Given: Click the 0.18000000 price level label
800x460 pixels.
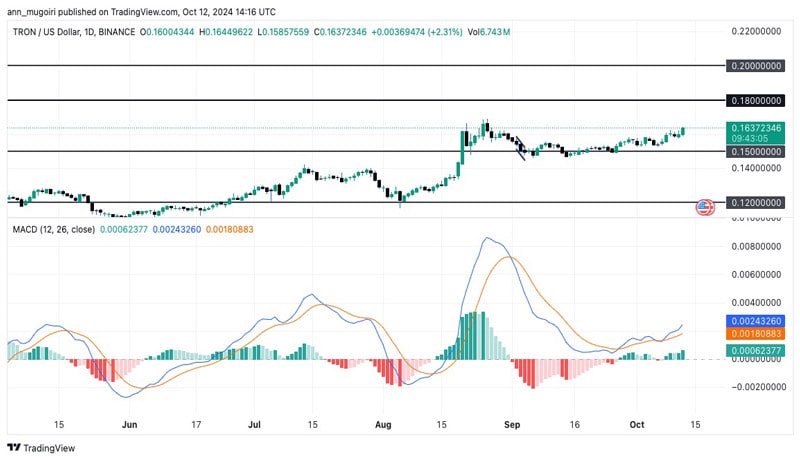Looking at the screenshot, I should (756, 100).
